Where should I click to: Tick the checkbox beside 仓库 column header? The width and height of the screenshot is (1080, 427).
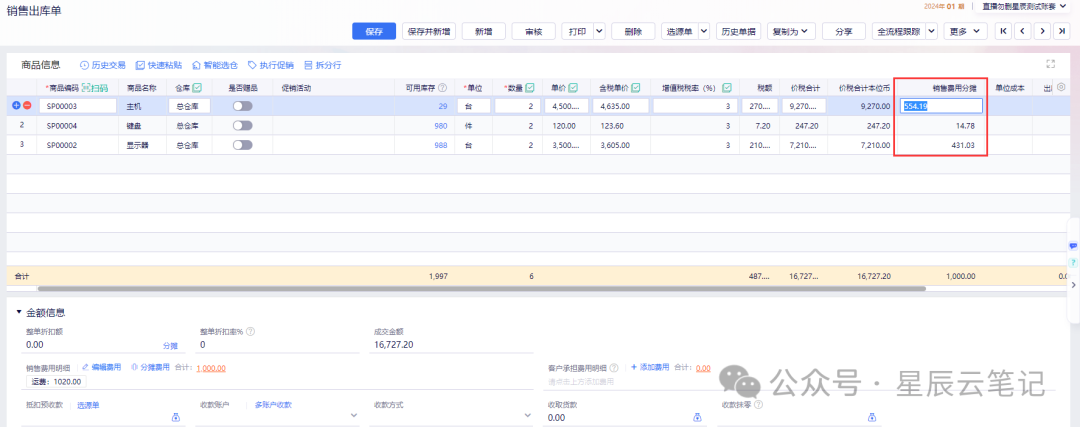197,88
